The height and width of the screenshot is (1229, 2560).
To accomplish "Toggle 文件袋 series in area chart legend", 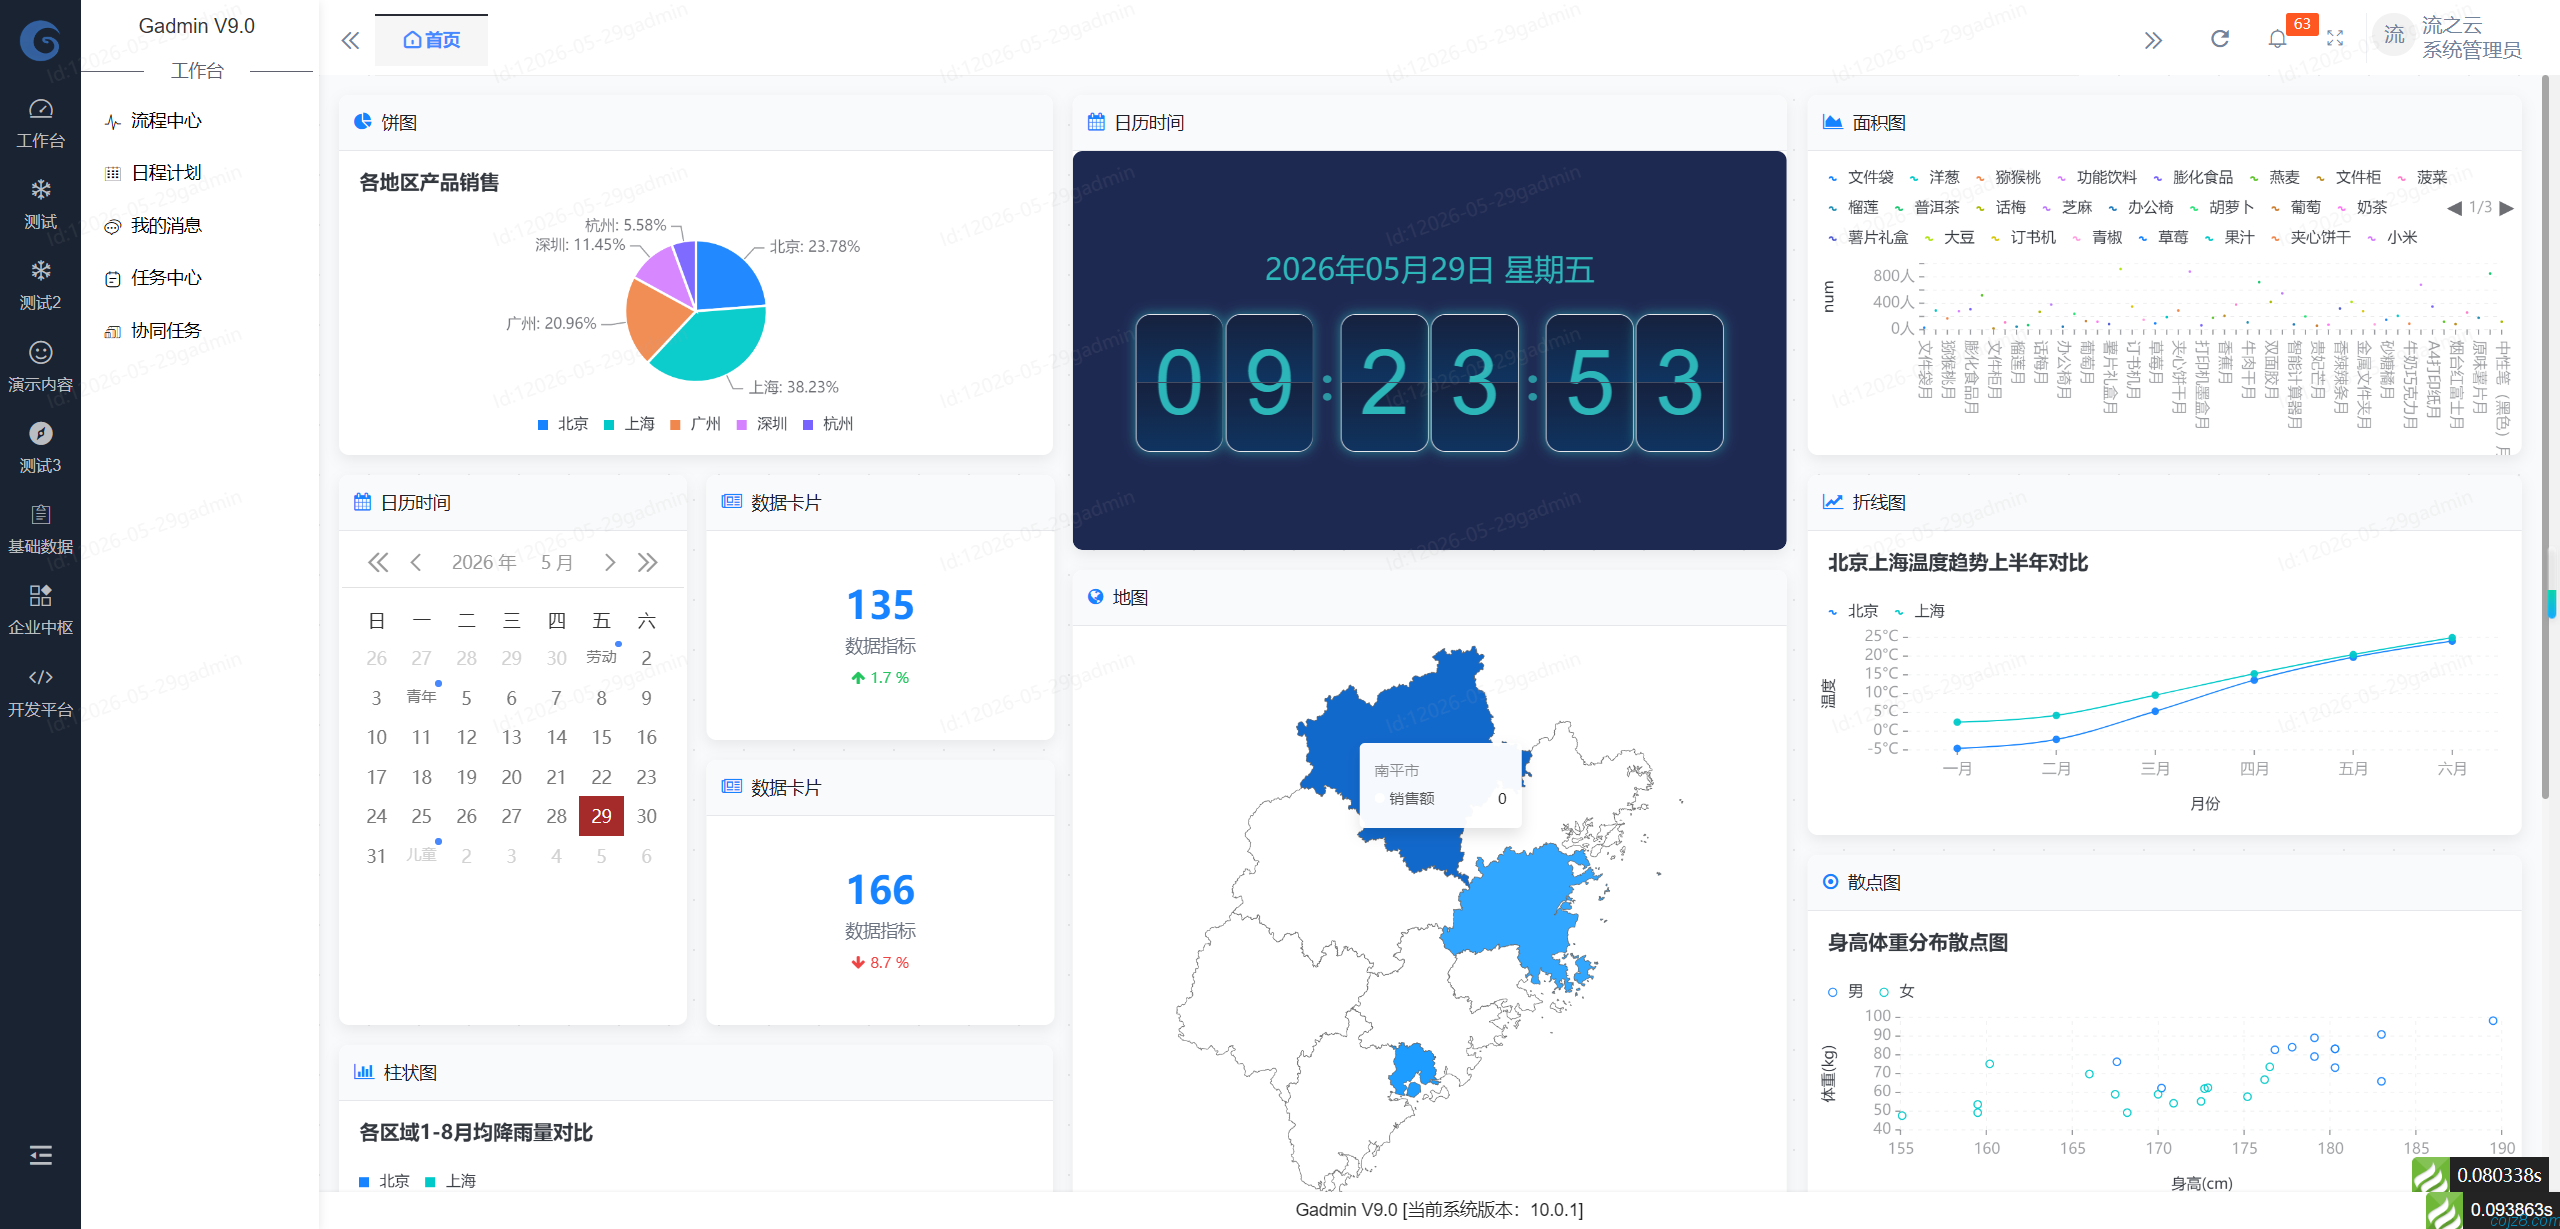I will (x=1860, y=177).
